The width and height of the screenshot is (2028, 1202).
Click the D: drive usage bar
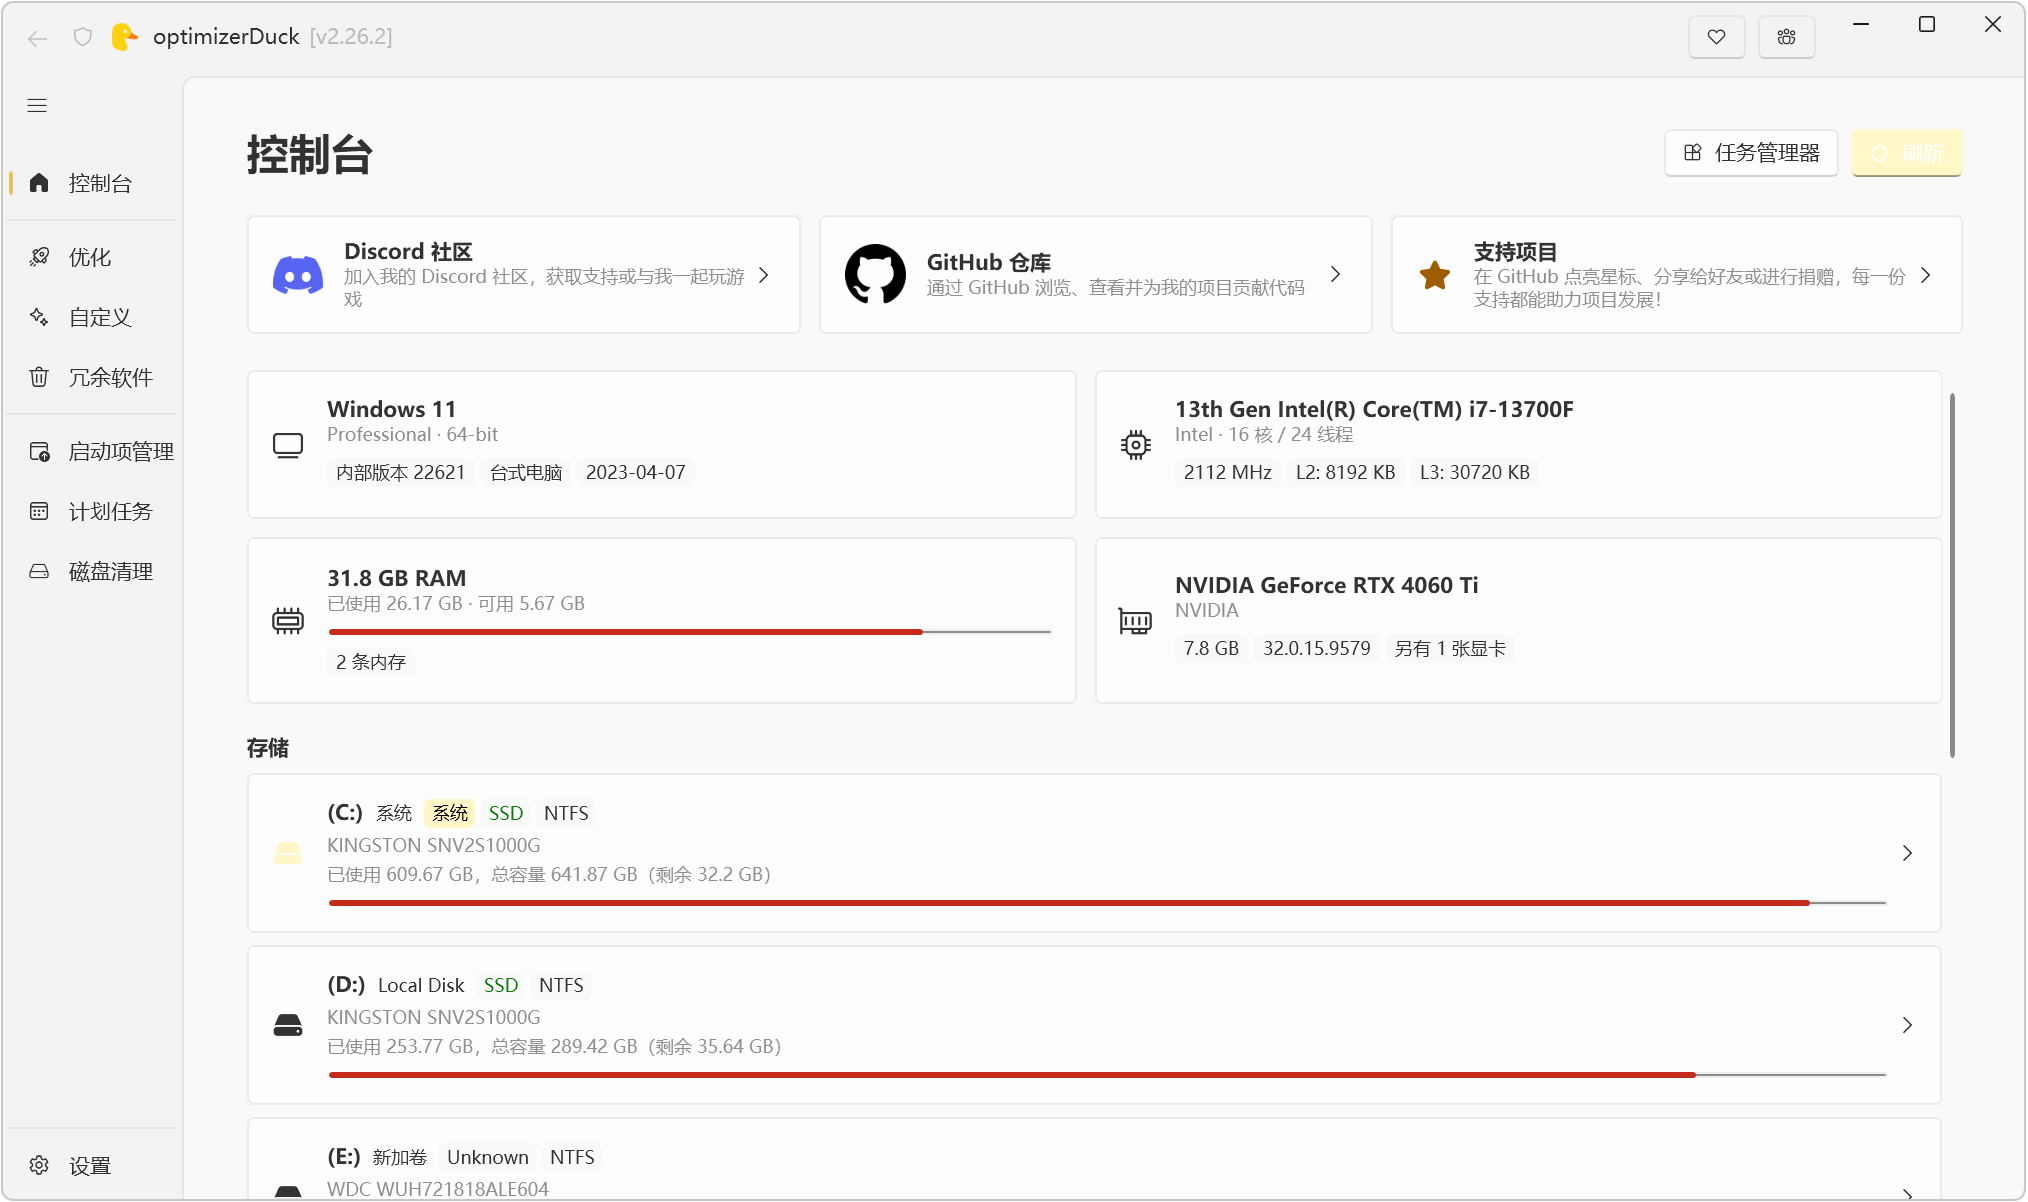1107,1075
